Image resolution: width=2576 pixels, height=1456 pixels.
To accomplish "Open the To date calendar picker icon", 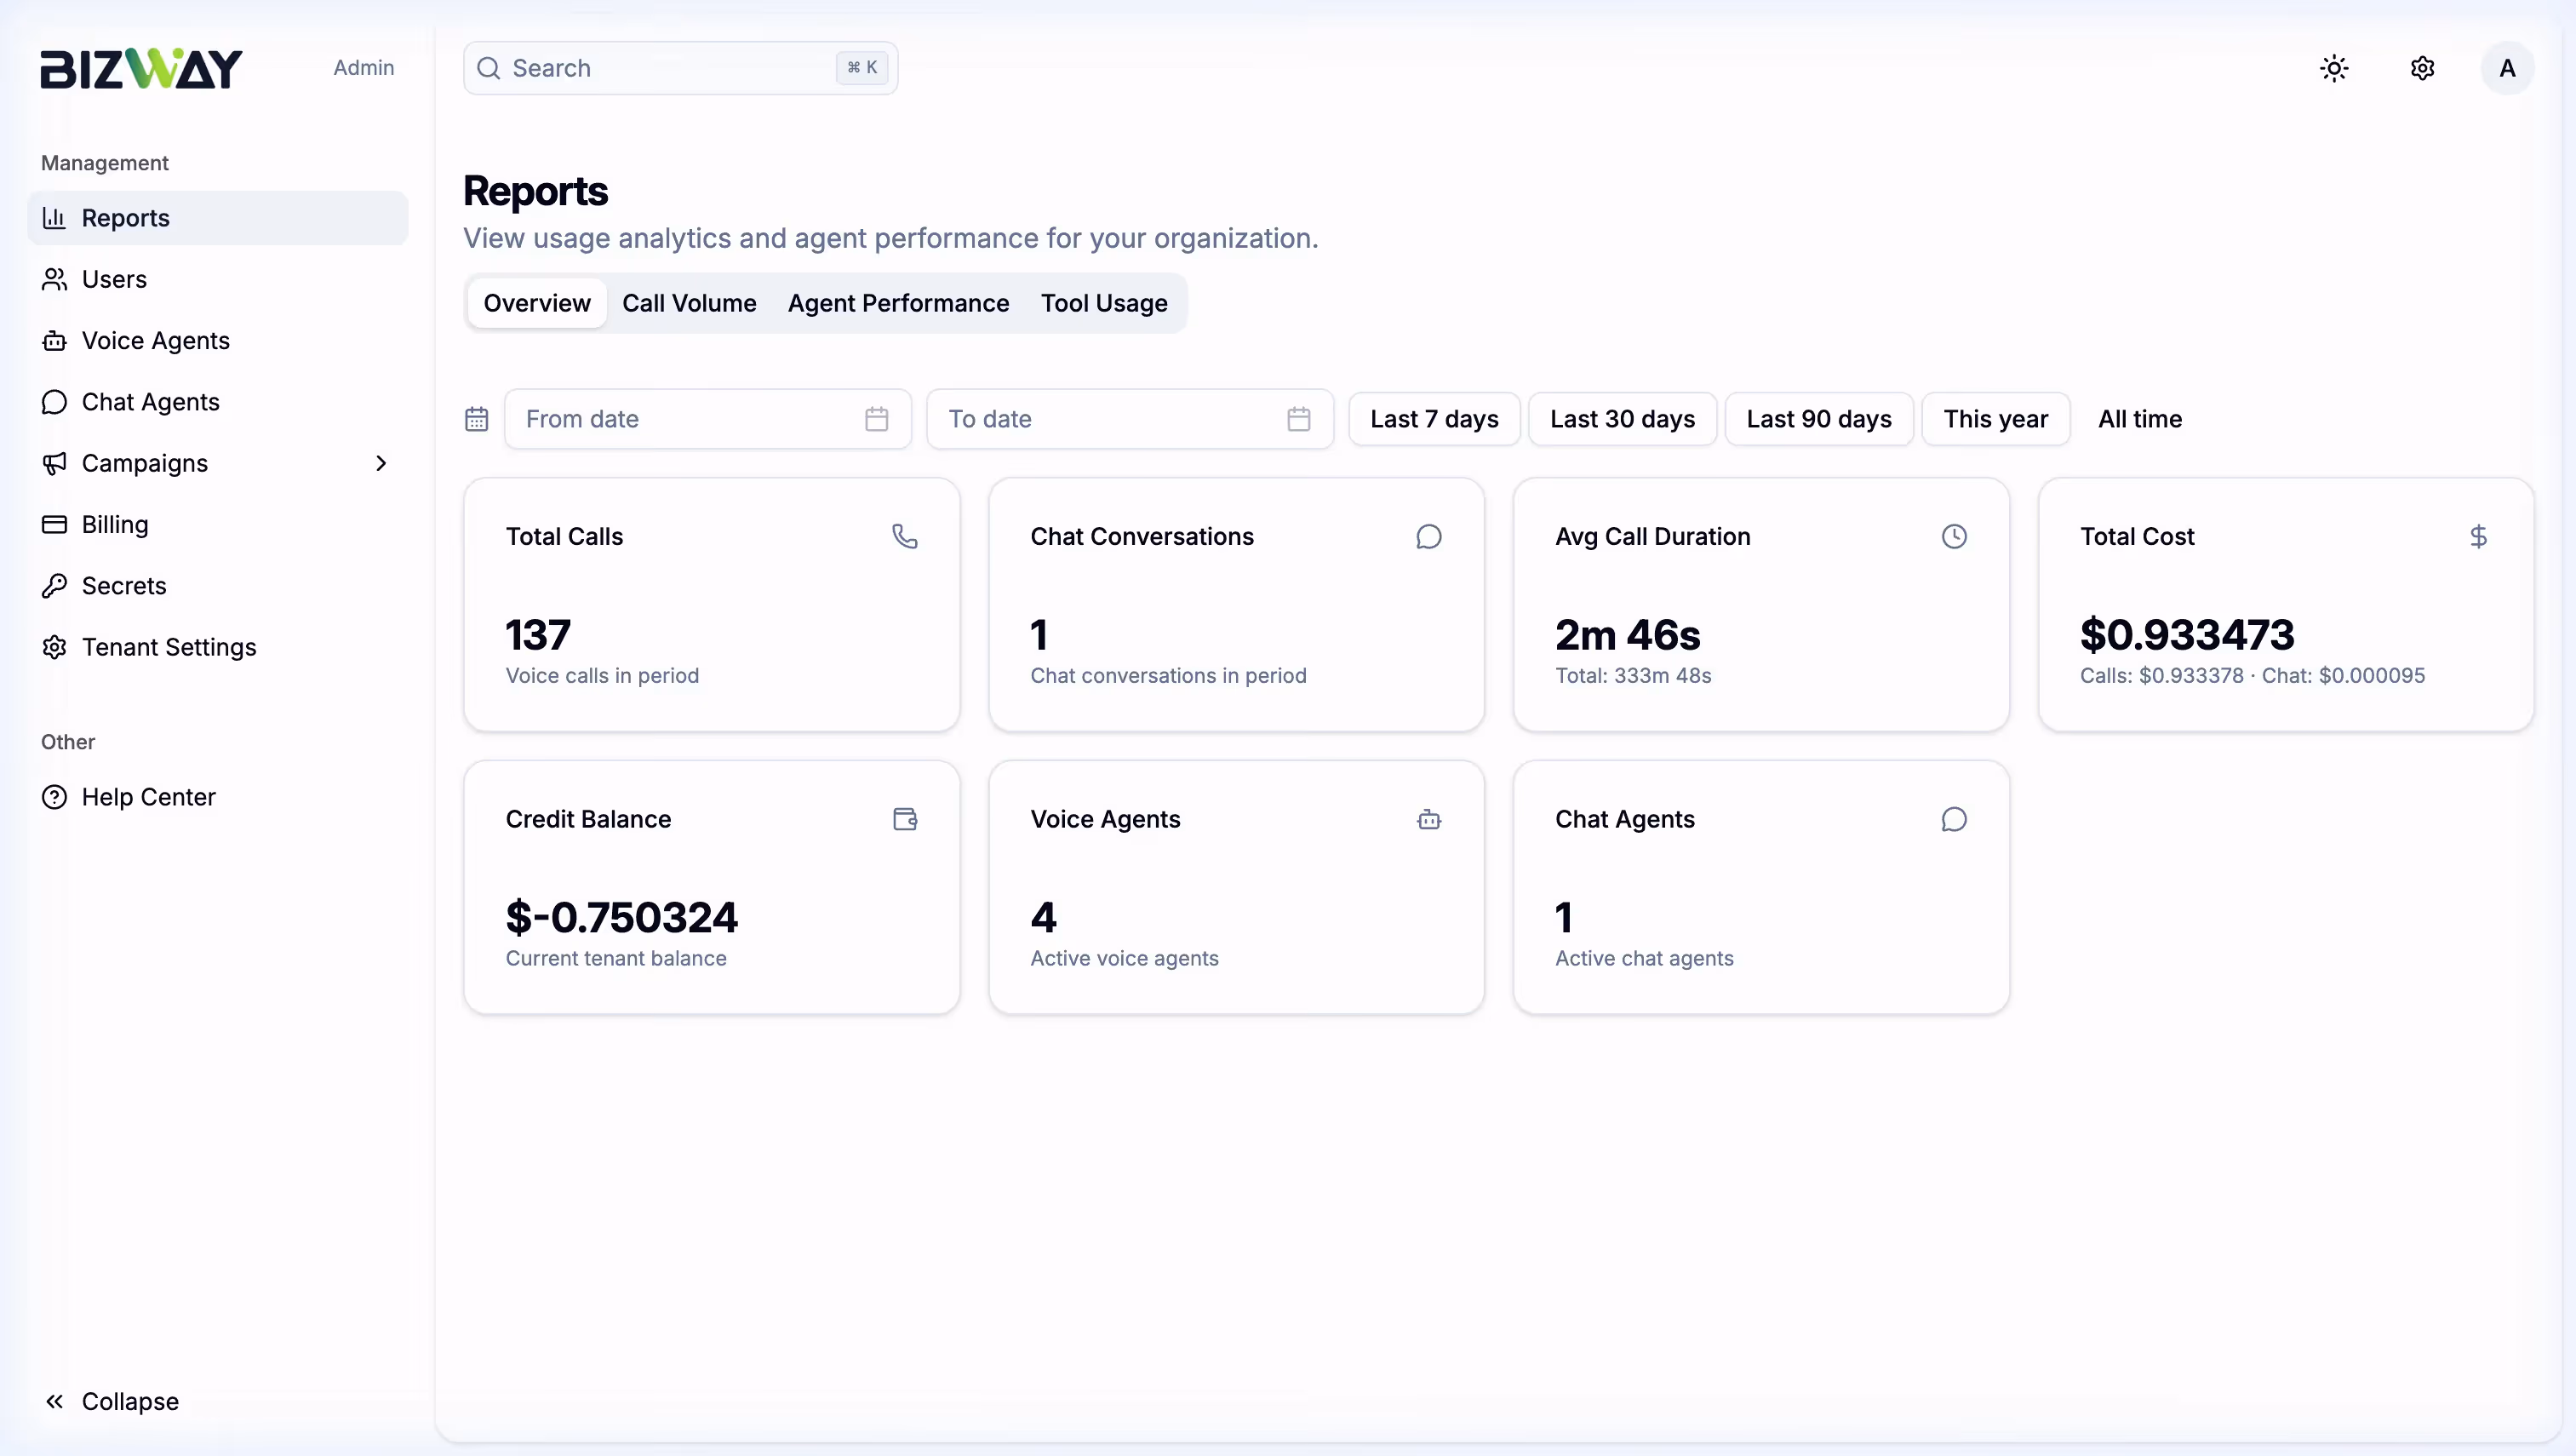I will pyautogui.click(x=1299, y=419).
